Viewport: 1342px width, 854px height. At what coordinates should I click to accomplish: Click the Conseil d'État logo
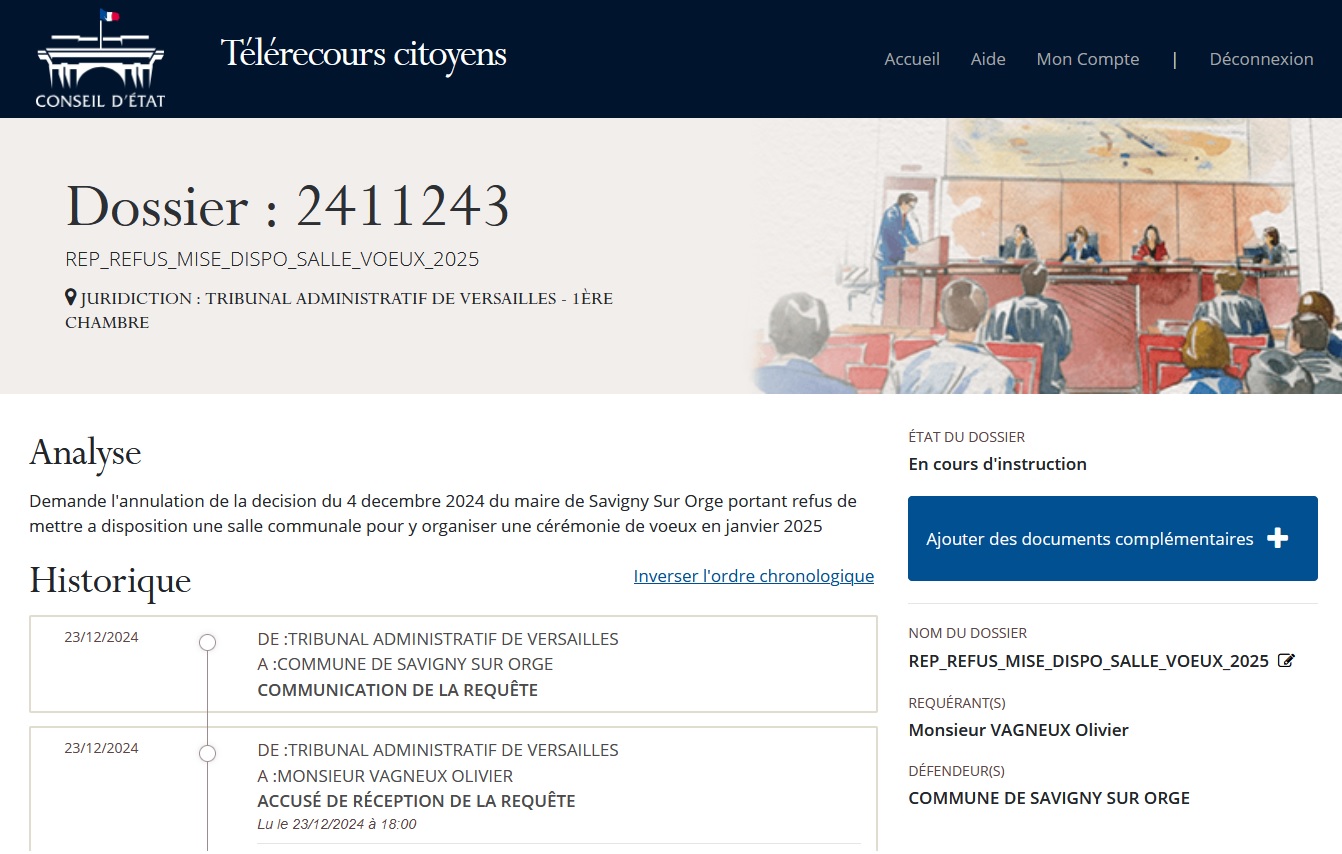point(100,59)
